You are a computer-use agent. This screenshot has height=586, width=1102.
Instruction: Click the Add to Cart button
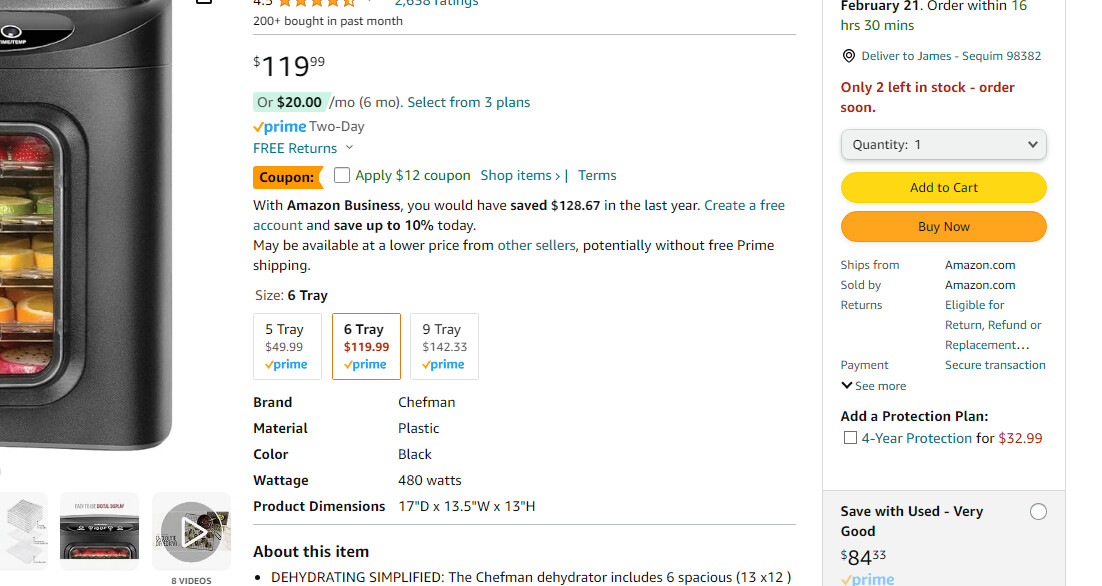[943, 187]
